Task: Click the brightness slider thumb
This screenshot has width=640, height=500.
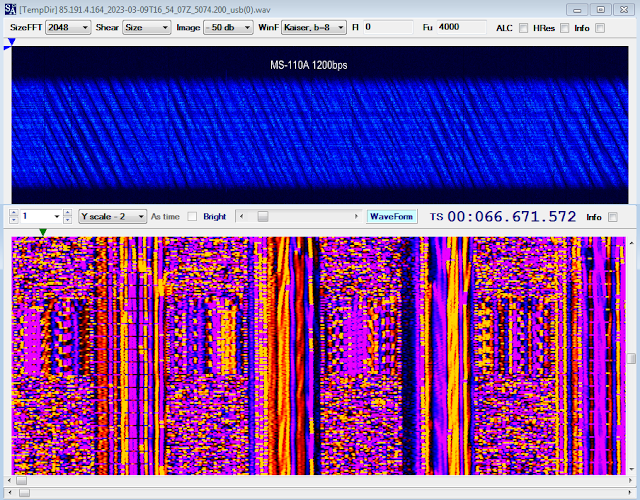Action: click(x=263, y=216)
